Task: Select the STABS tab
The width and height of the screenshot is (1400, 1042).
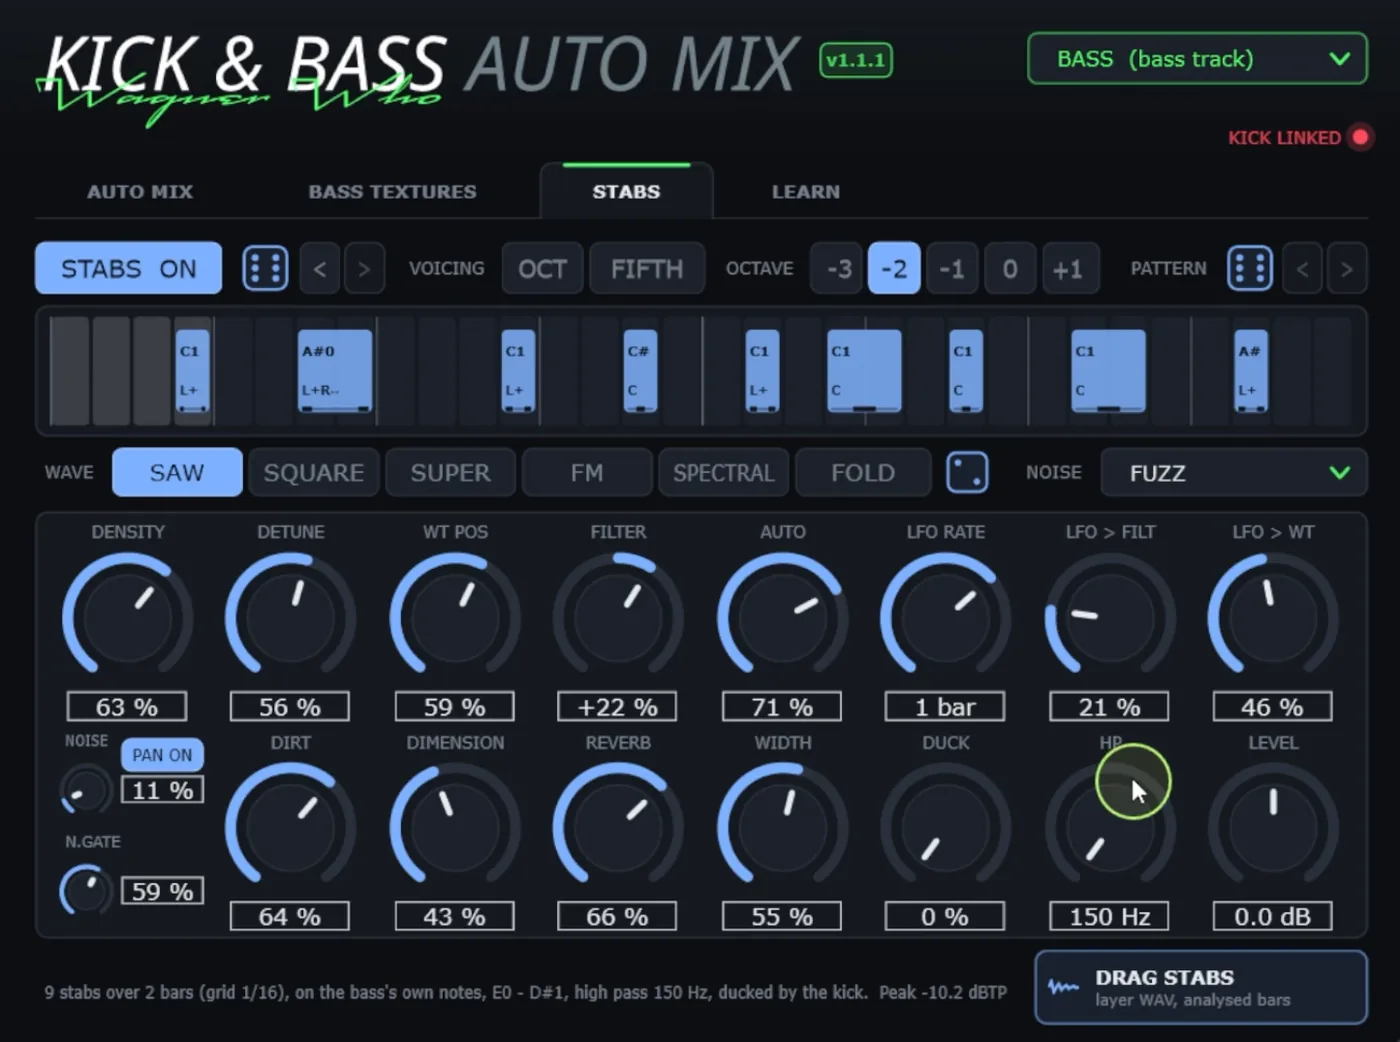Action: pos(626,191)
